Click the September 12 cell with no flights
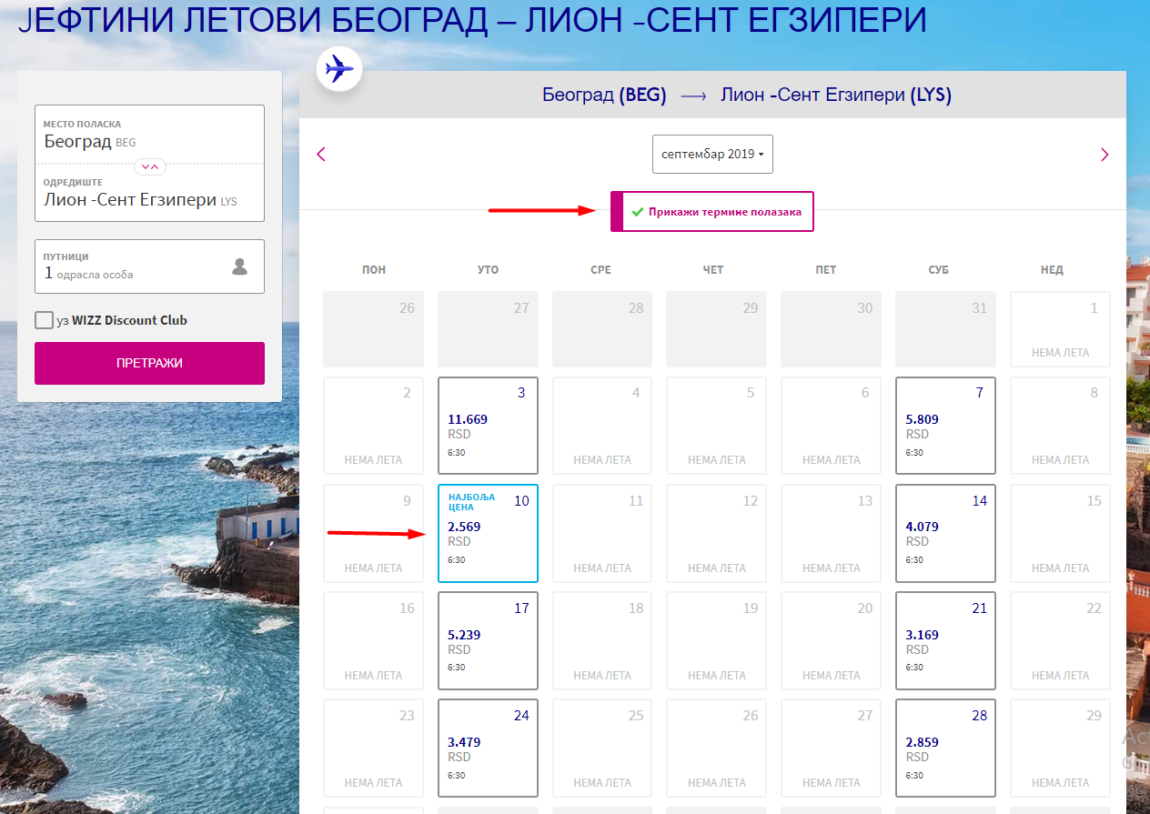The image size is (1150, 814). [717, 533]
